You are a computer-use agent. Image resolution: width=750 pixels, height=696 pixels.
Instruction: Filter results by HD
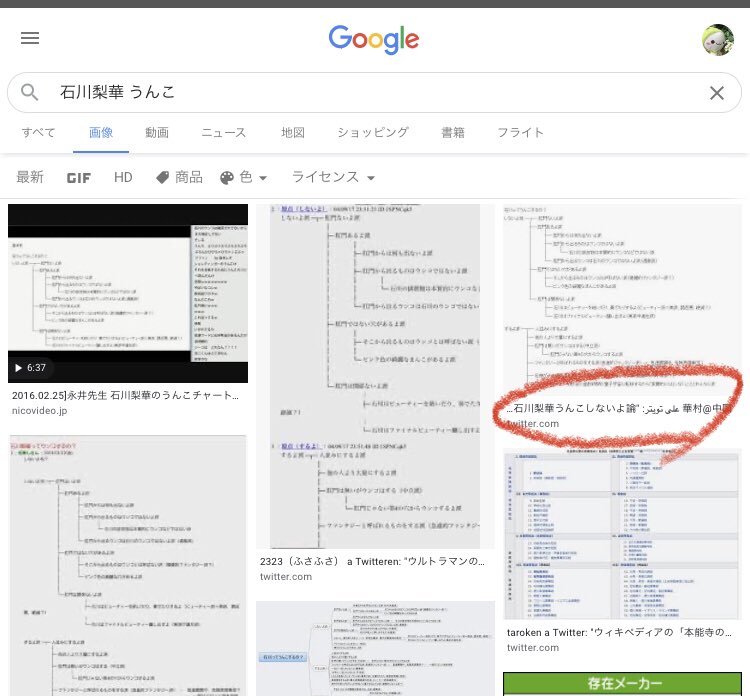pyautogui.click(x=123, y=177)
